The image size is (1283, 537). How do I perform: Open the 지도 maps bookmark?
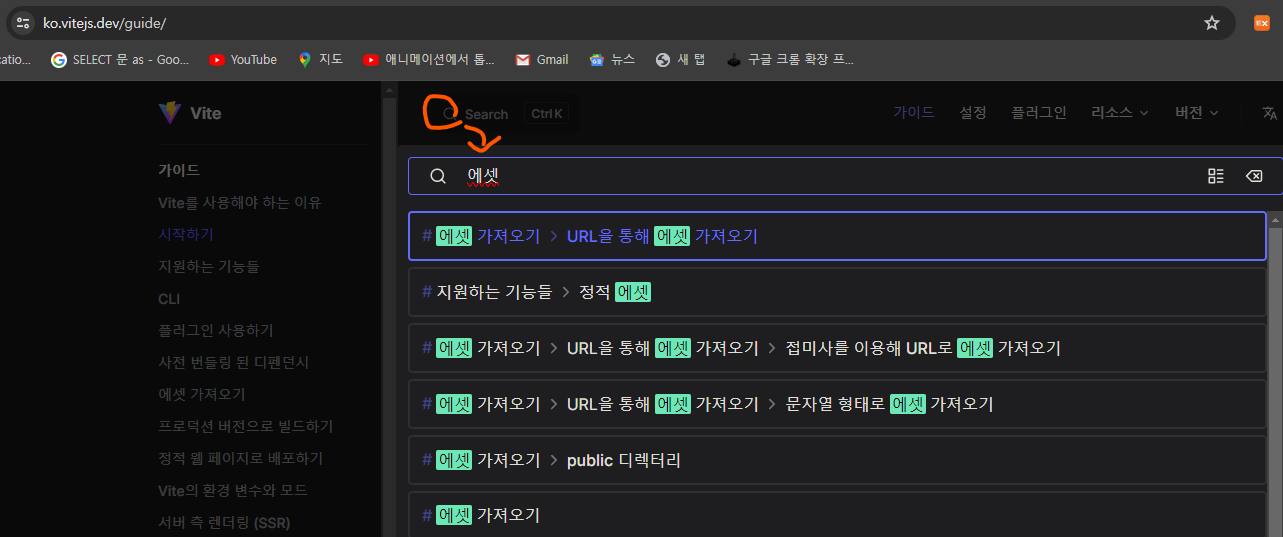point(320,60)
